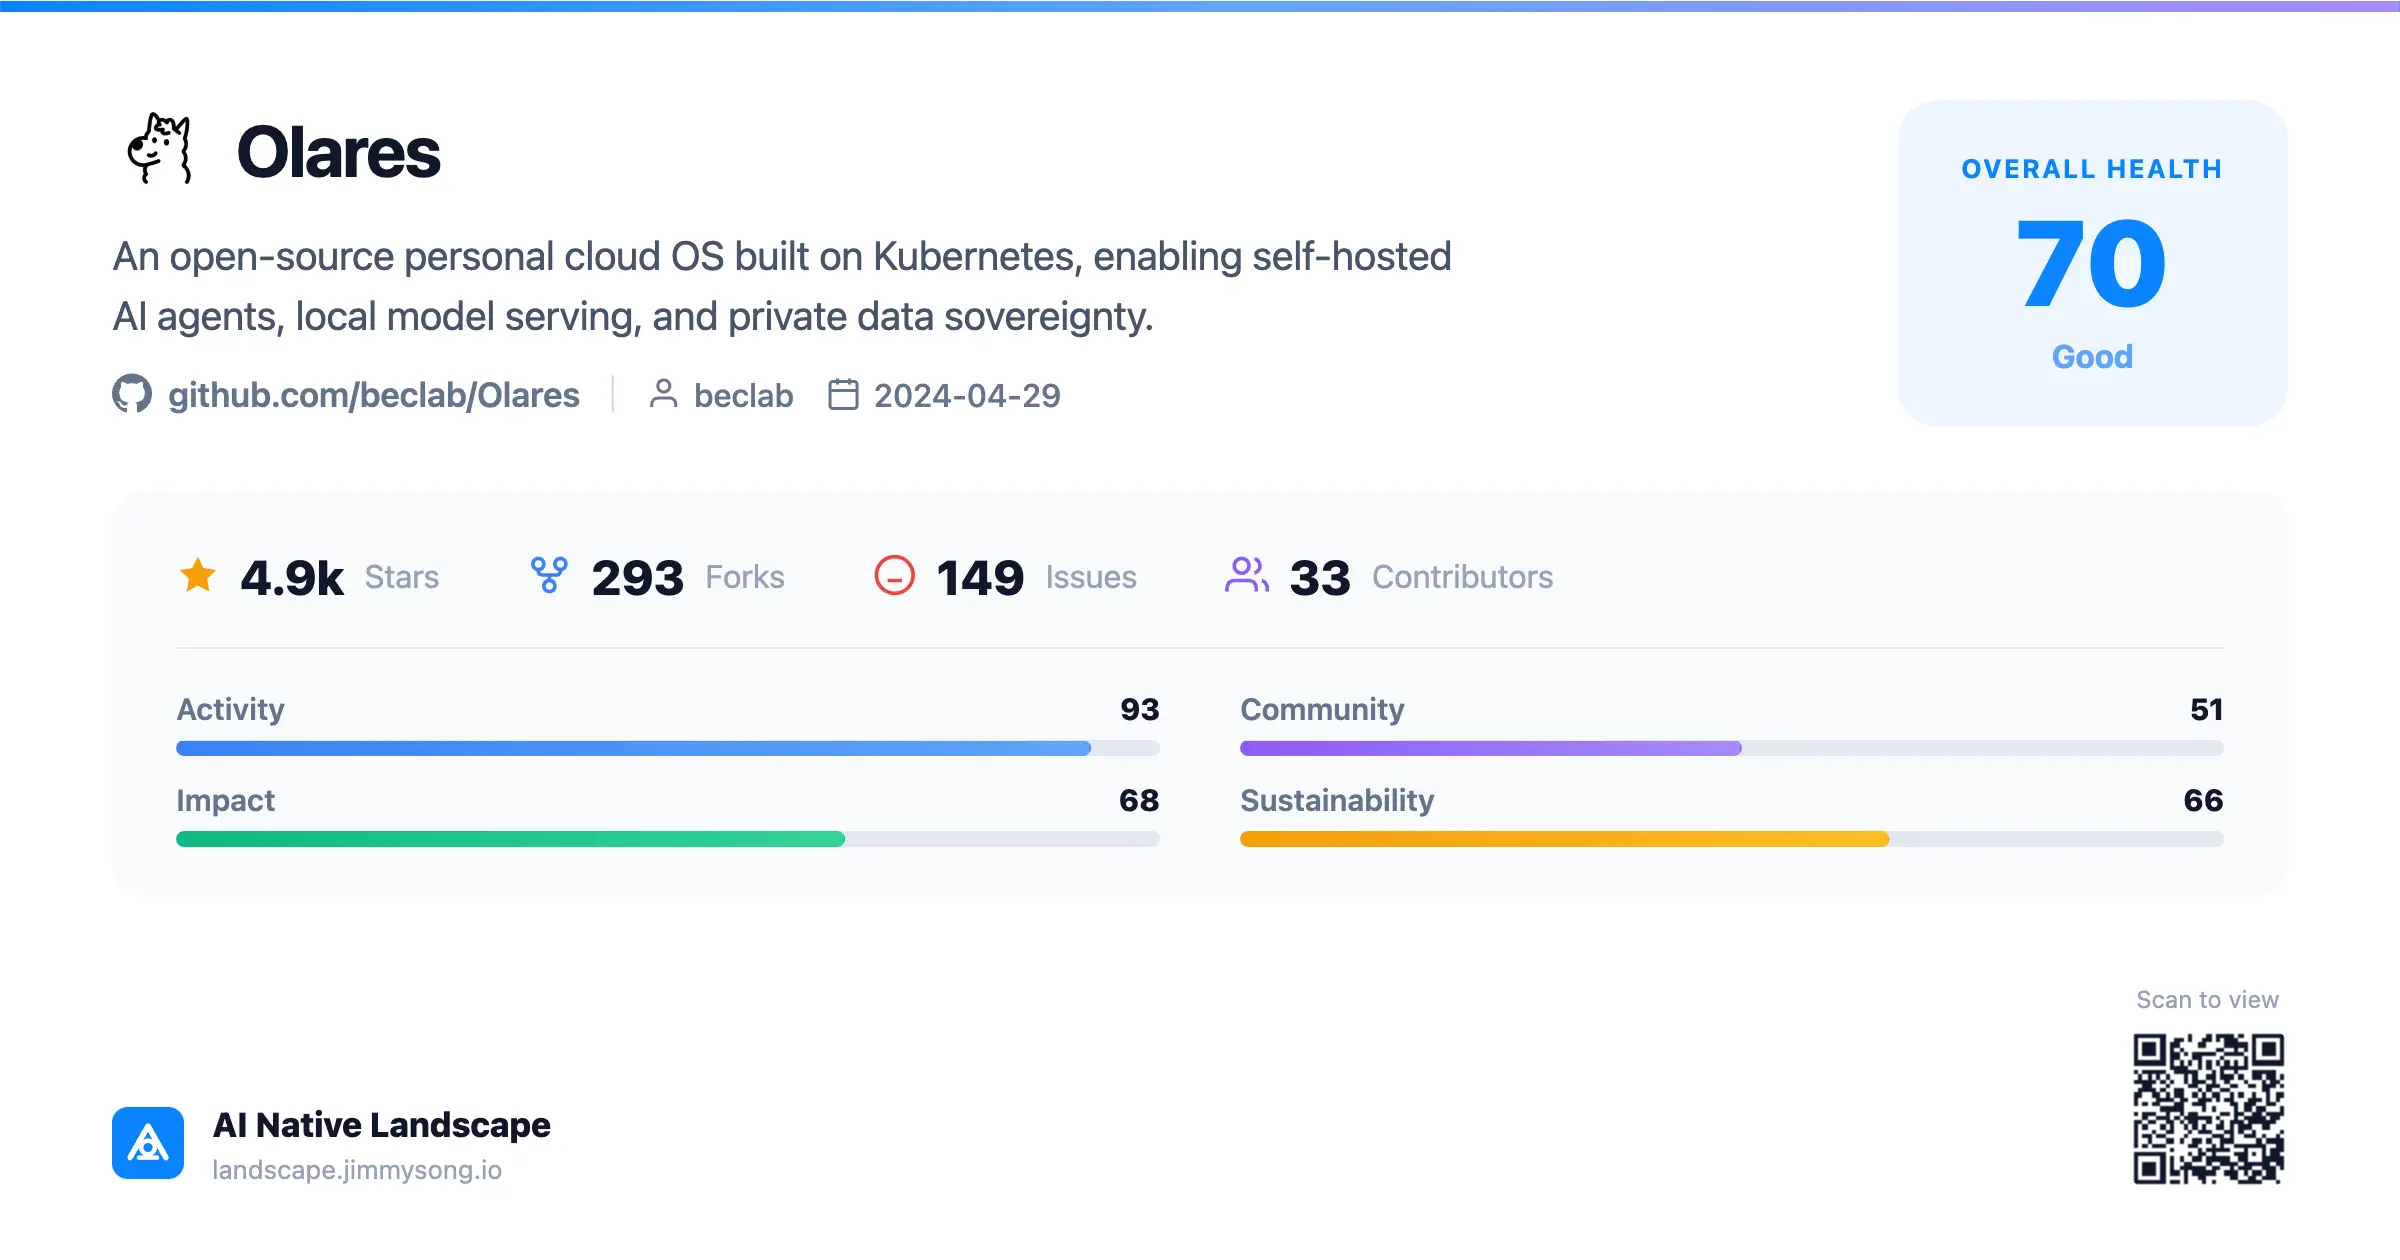Click the purple Community progress bar
Viewport: 2400px width, 1260px height.
coord(1732,748)
